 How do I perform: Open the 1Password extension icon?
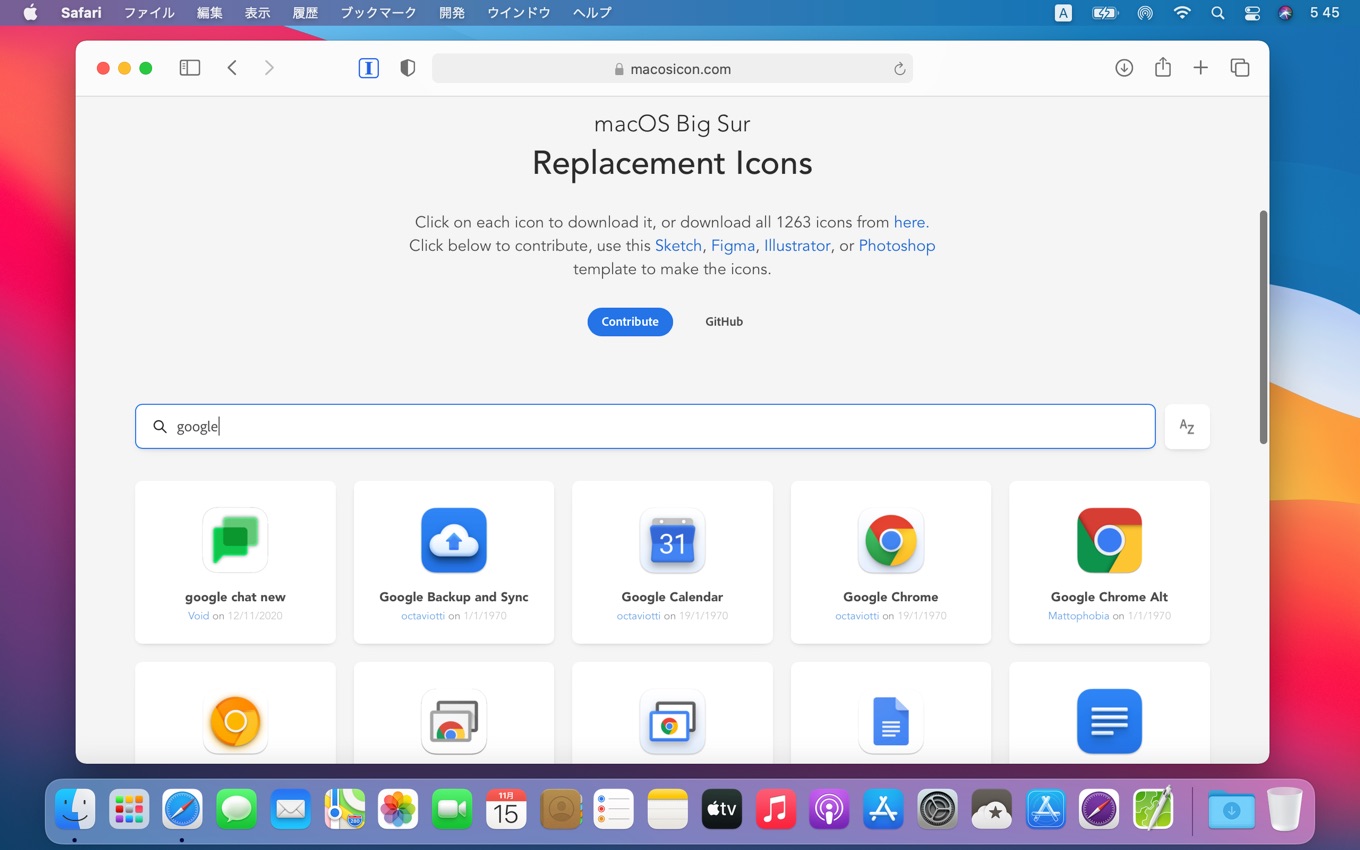coord(369,68)
